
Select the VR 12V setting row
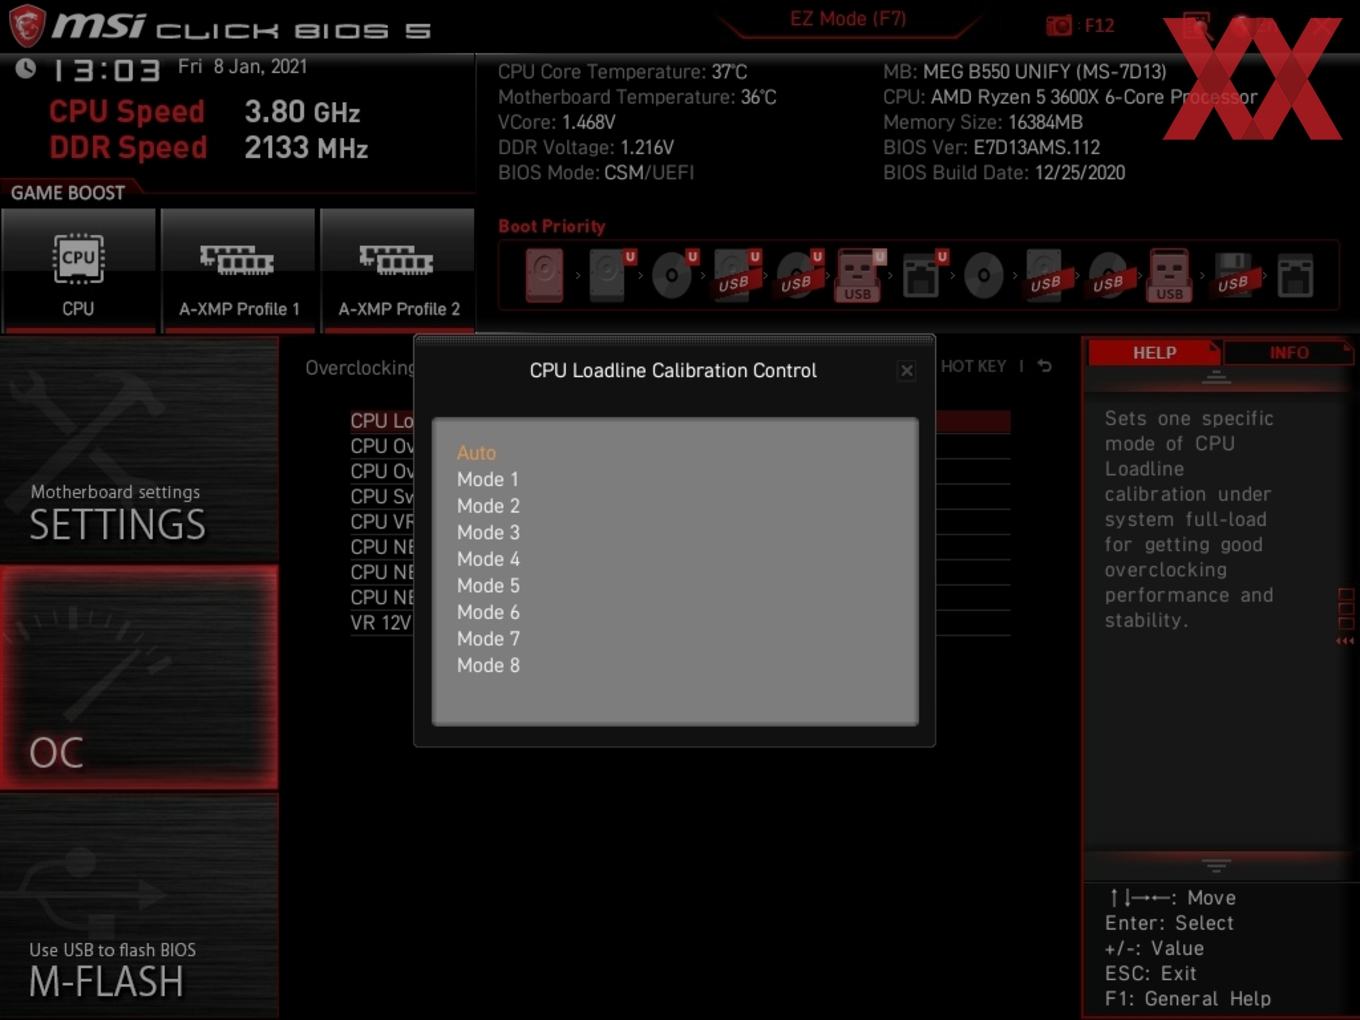point(381,623)
